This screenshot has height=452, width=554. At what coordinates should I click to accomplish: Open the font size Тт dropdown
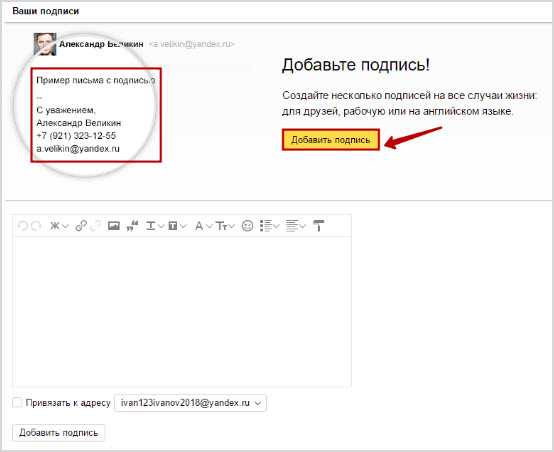coord(225,225)
